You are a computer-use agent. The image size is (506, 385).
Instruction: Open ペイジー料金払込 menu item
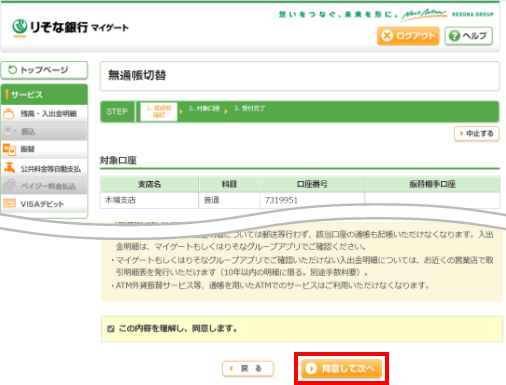tap(44, 186)
